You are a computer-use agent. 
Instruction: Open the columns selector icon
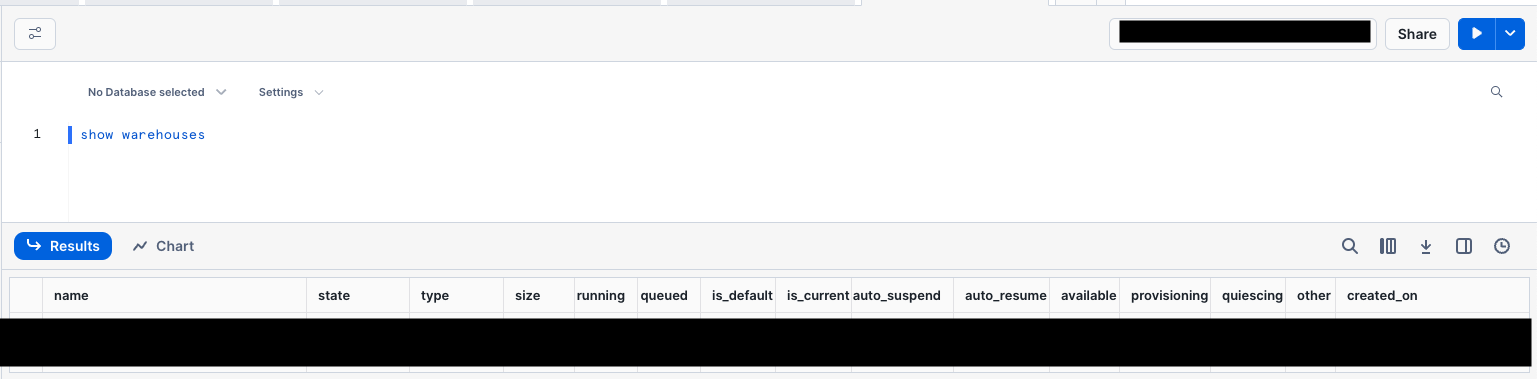tap(1388, 246)
